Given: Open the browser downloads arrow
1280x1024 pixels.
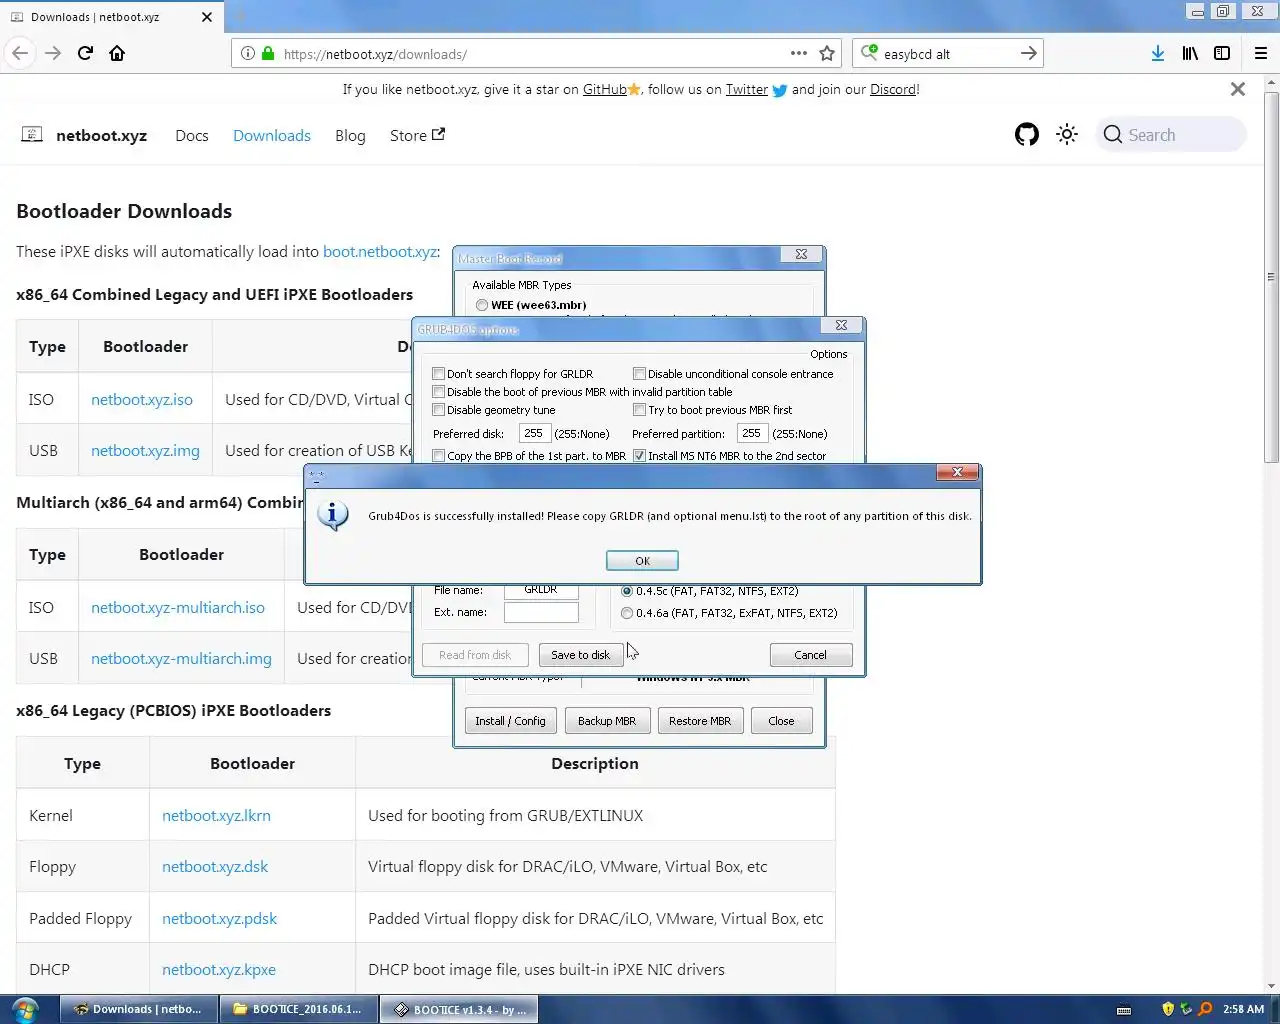Looking at the screenshot, I should [1157, 53].
